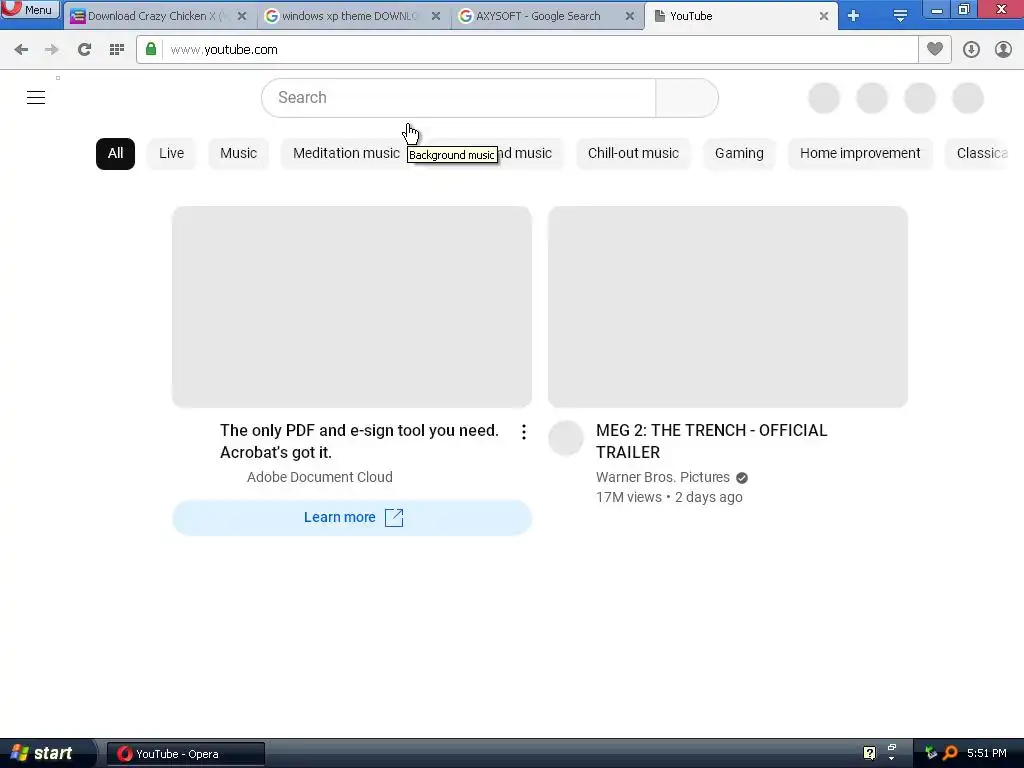Open Adobe Document Cloud advertiser link
The width and height of the screenshot is (1024, 768).
point(320,477)
